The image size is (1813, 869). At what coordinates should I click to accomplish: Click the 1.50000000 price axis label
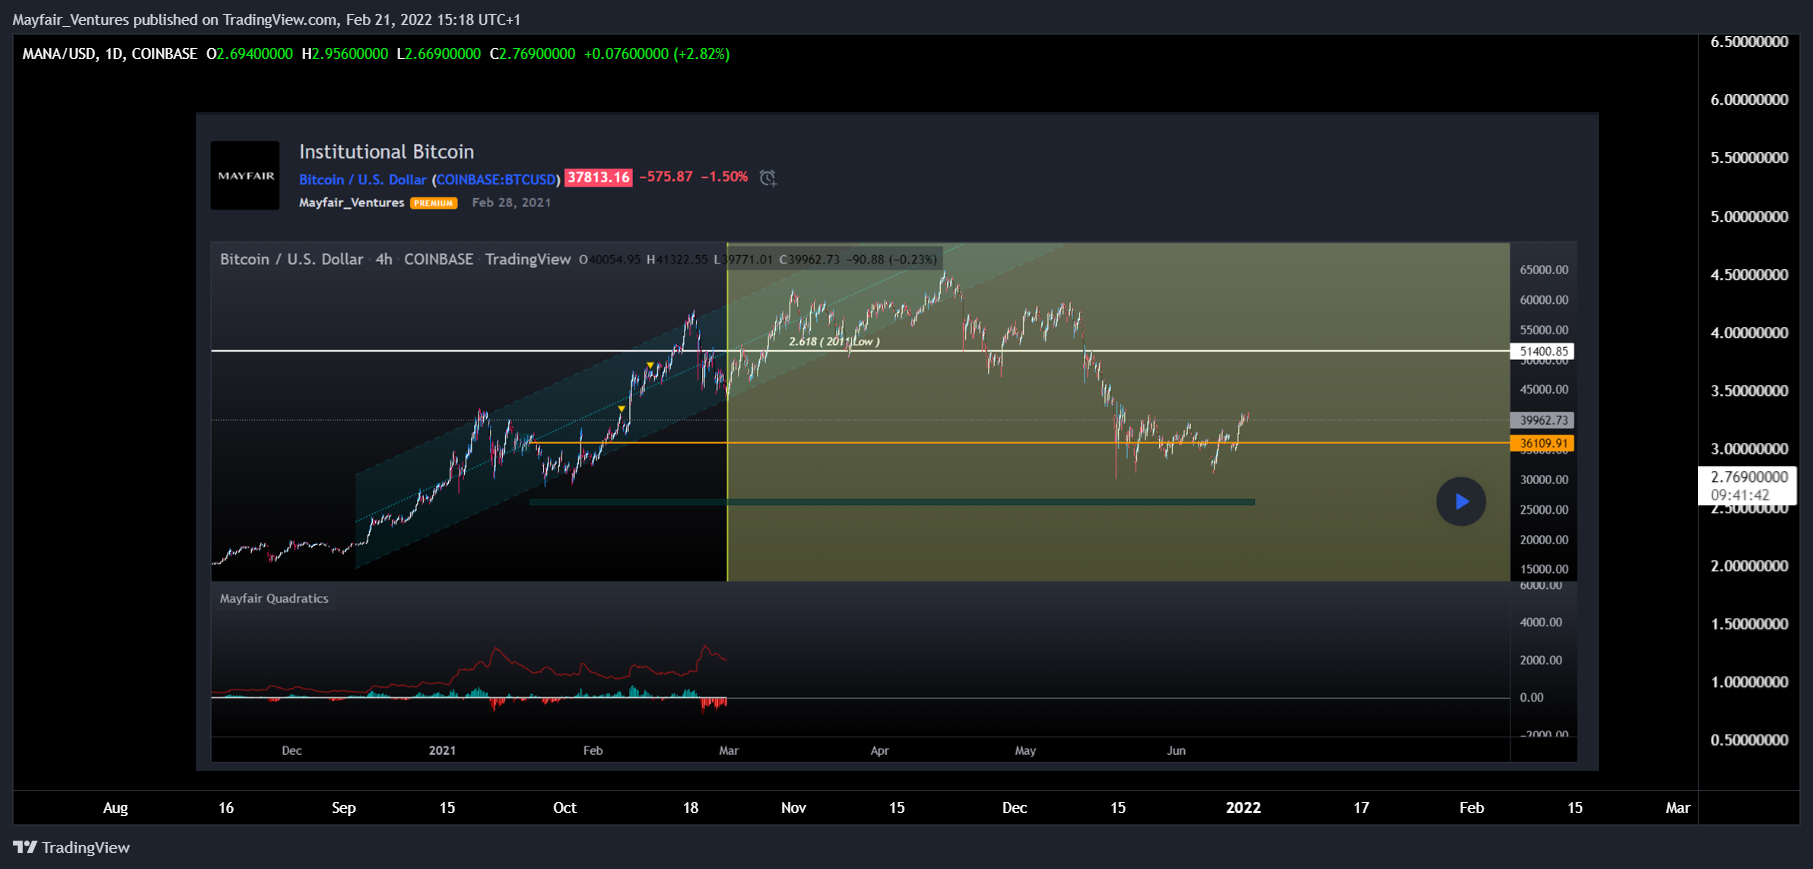tap(1749, 623)
